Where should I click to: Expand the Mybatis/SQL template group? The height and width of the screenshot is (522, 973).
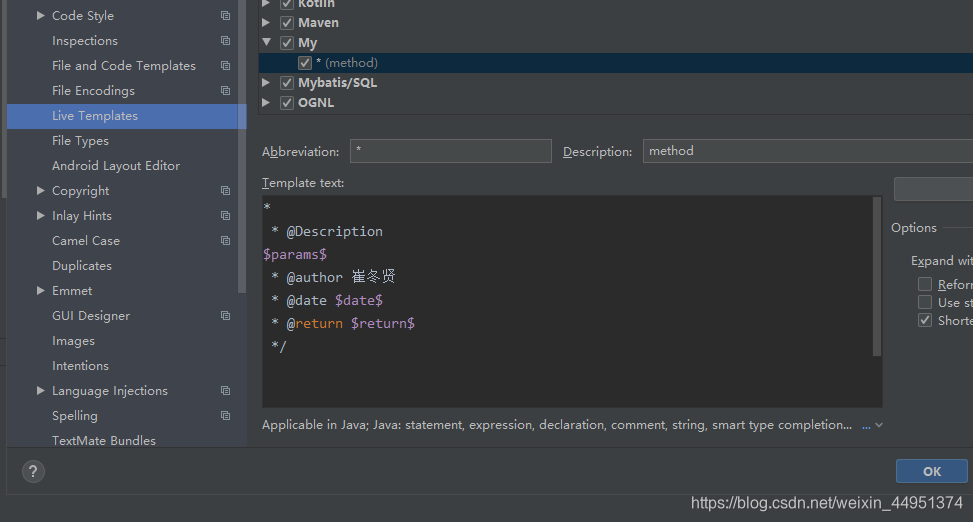point(266,83)
